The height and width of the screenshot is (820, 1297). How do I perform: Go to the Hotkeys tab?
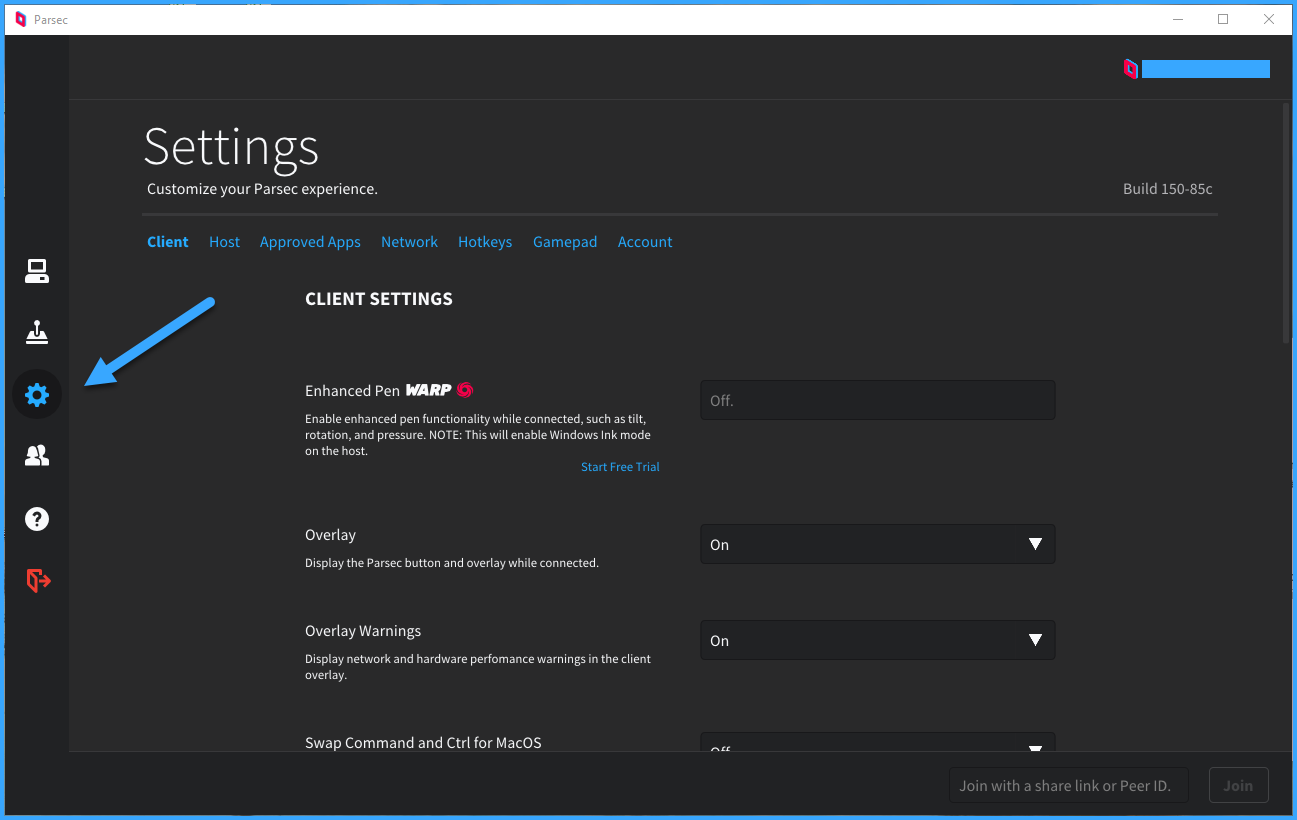(x=485, y=242)
